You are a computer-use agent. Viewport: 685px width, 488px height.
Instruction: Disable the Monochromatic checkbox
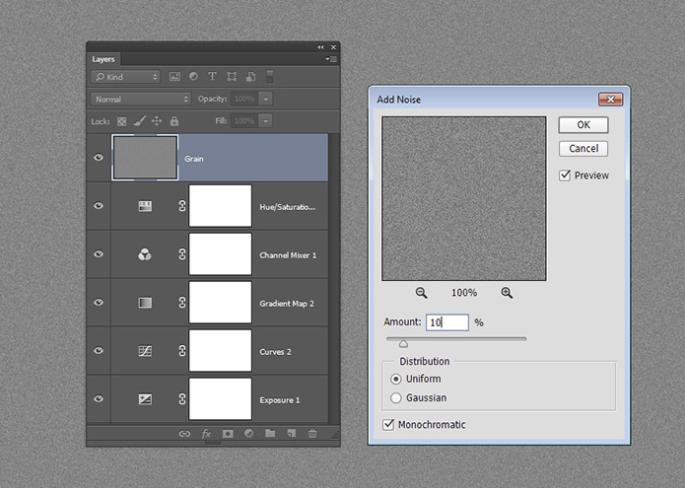tap(389, 425)
